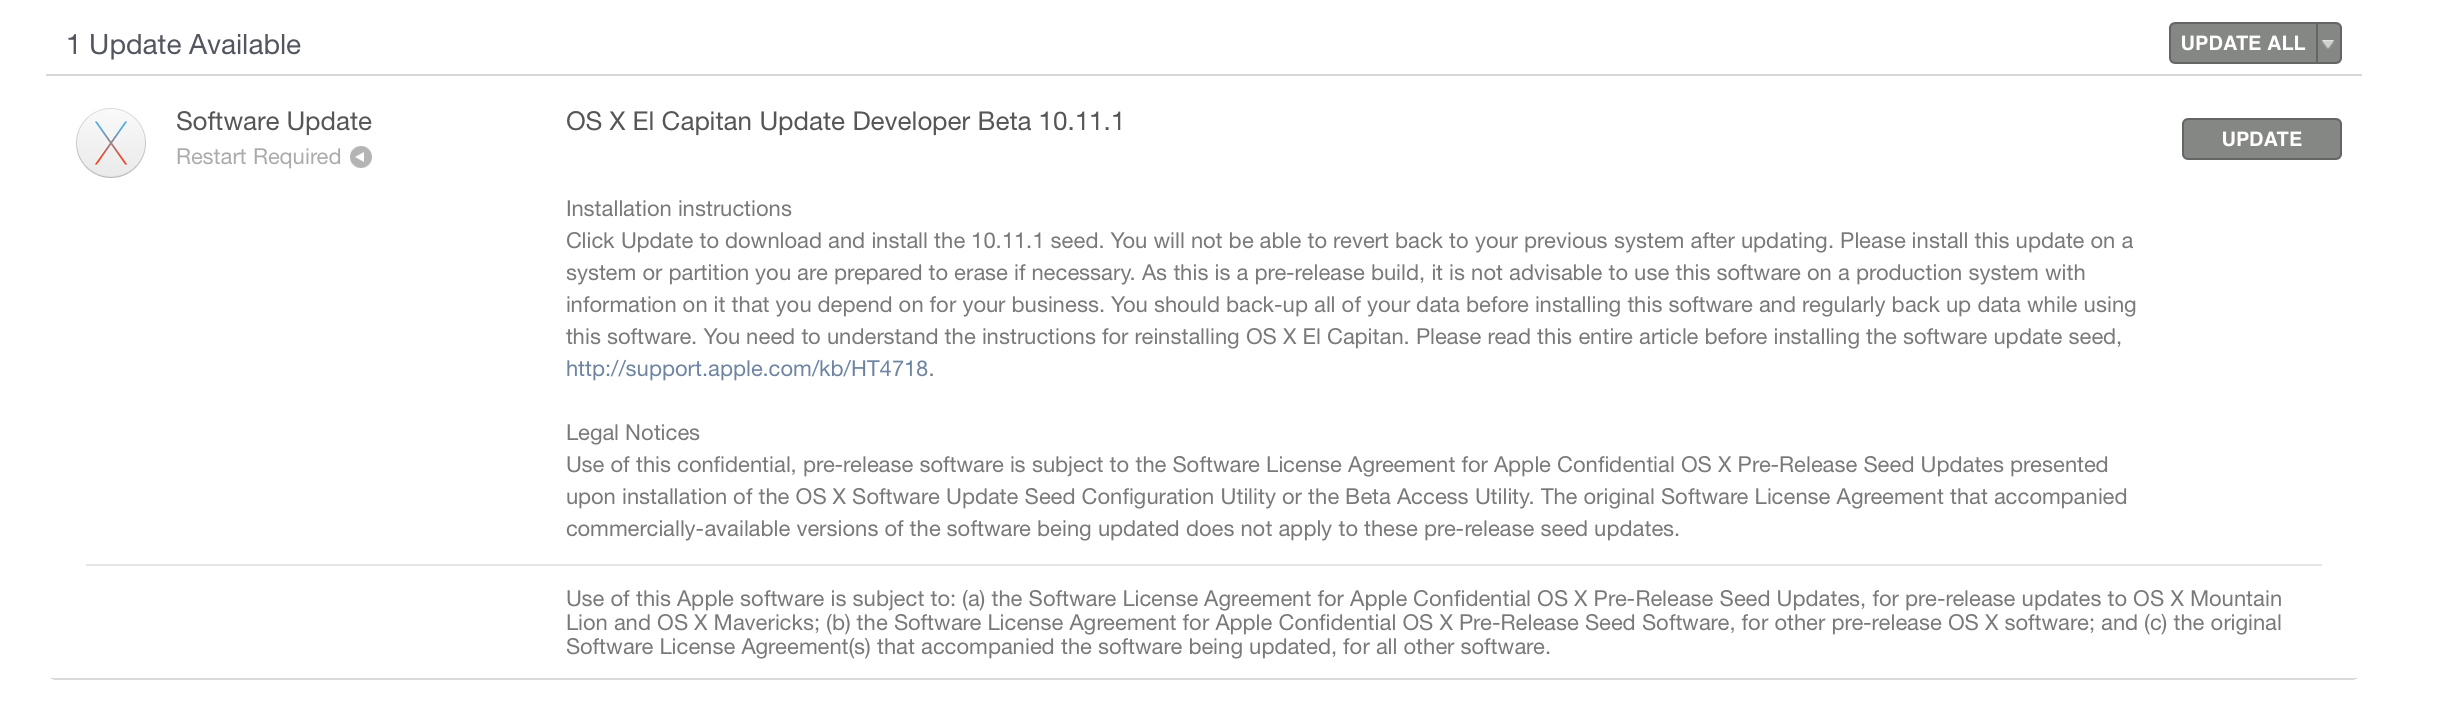Select the Software Update item name
This screenshot has width=2460, height=706.
(273, 121)
